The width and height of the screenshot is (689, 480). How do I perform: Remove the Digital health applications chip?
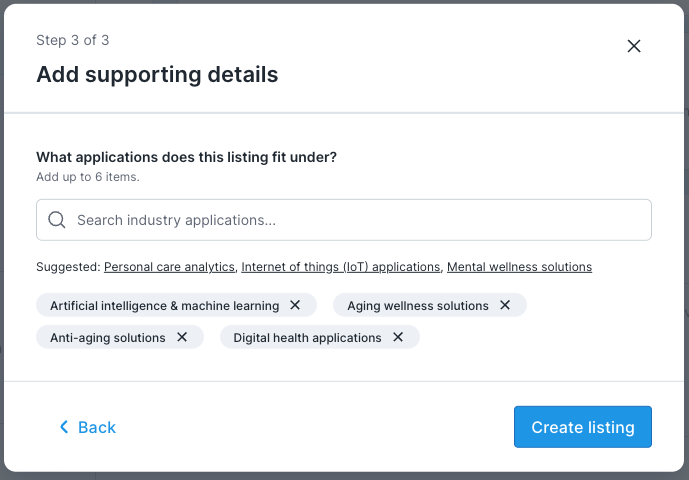(x=398, y=337)
